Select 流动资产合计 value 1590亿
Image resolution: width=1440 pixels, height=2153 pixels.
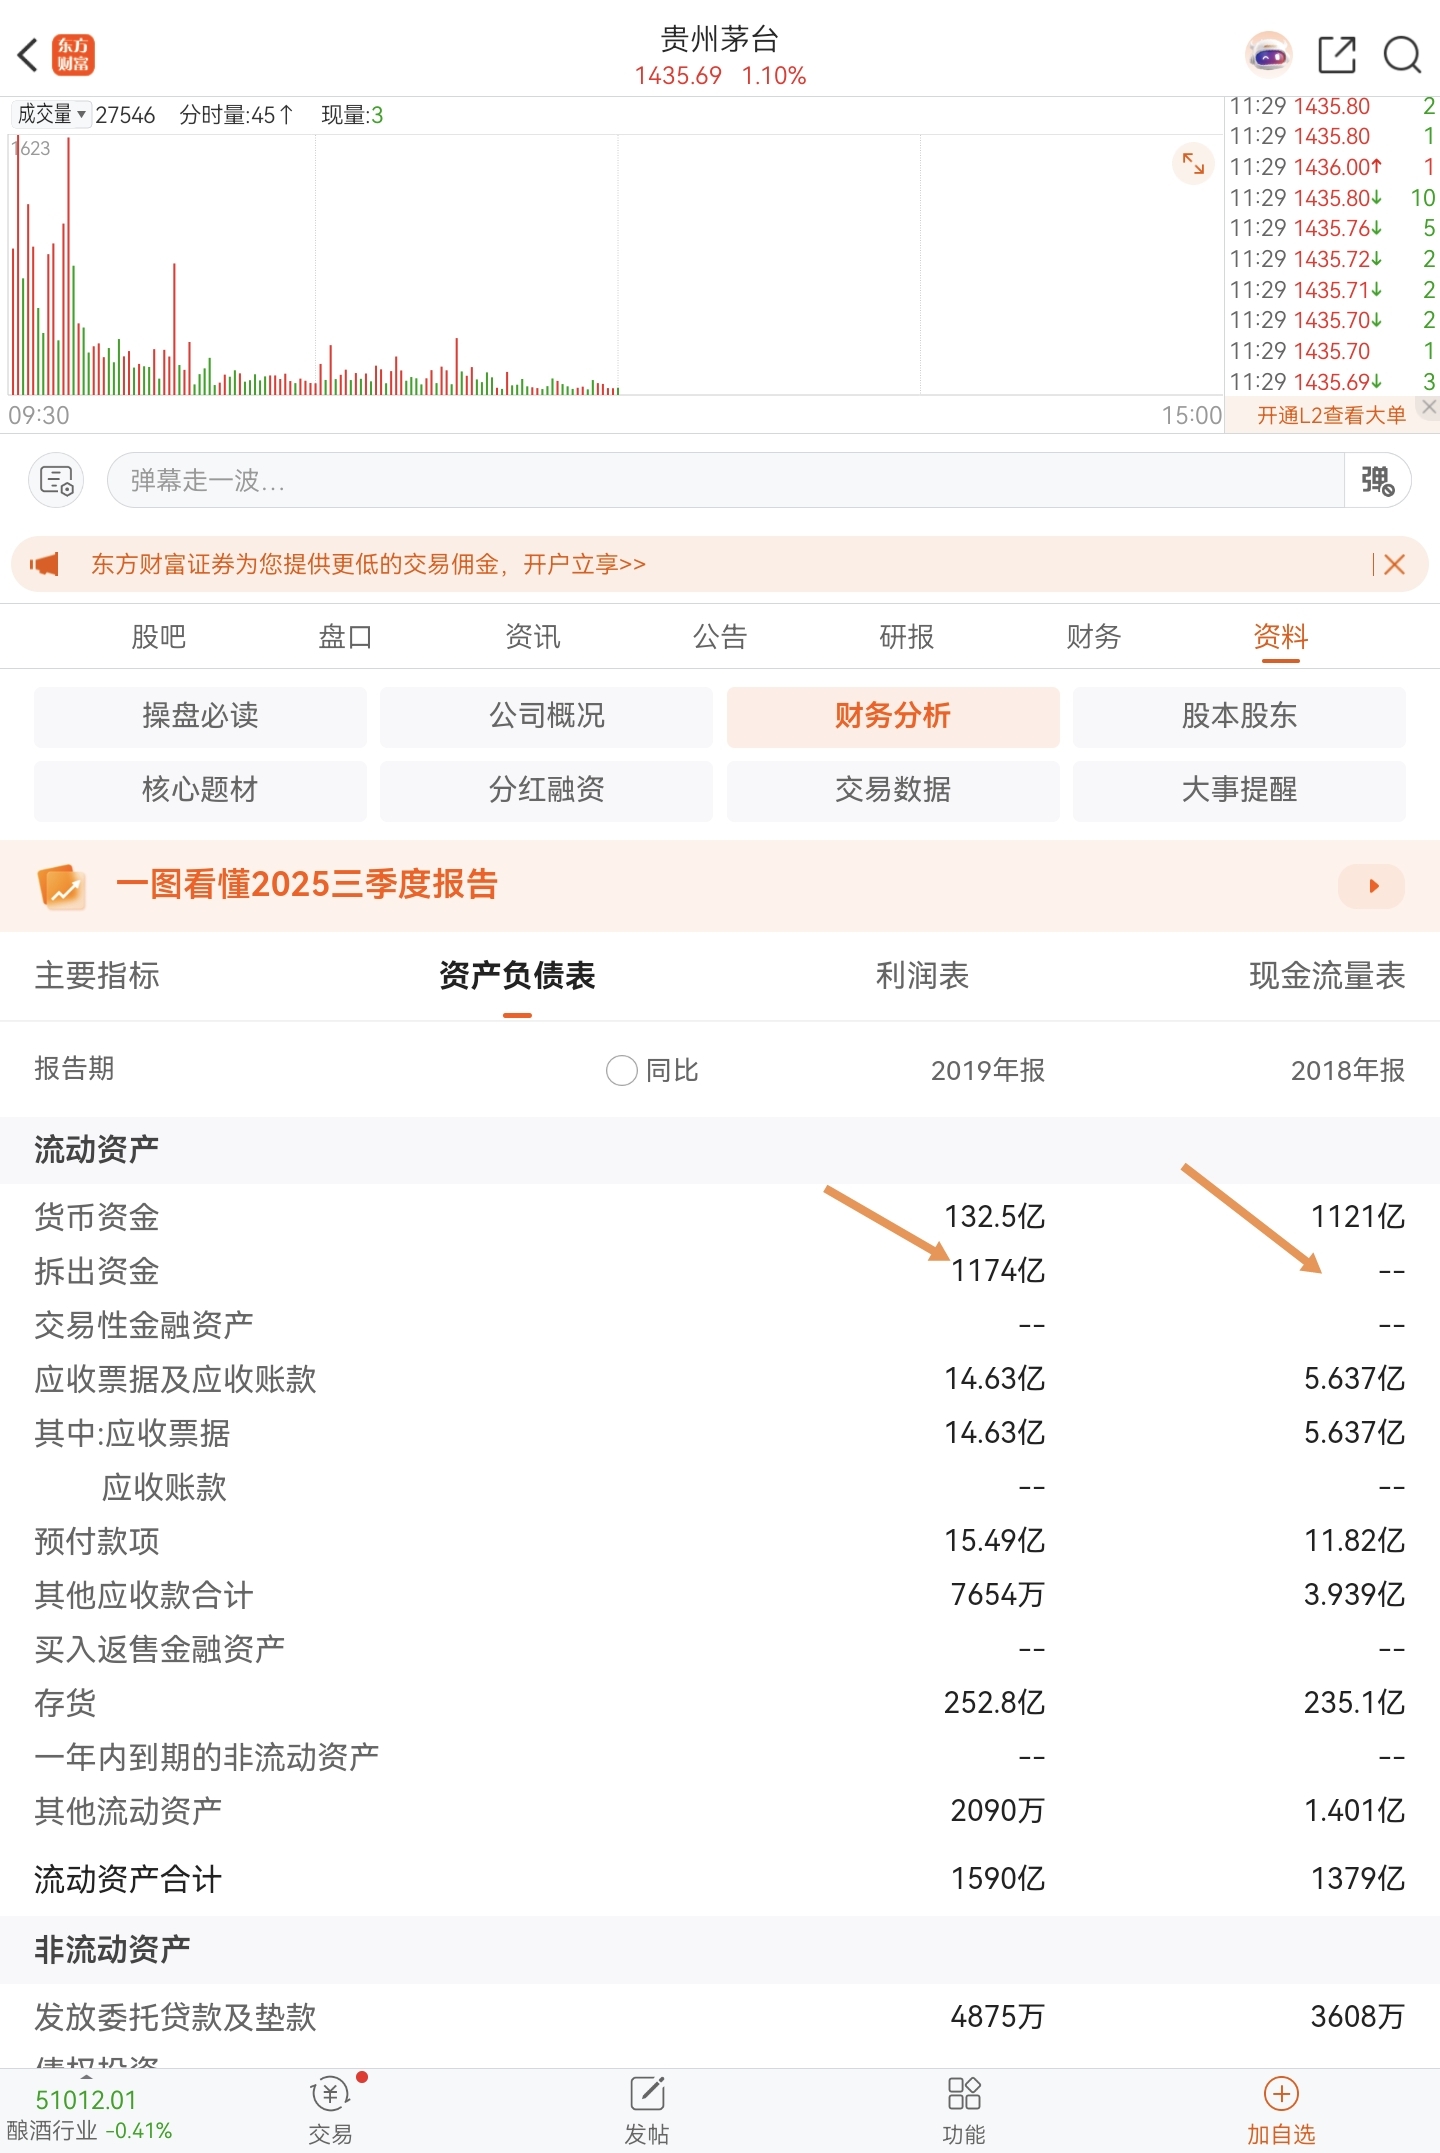[998, 1879]
